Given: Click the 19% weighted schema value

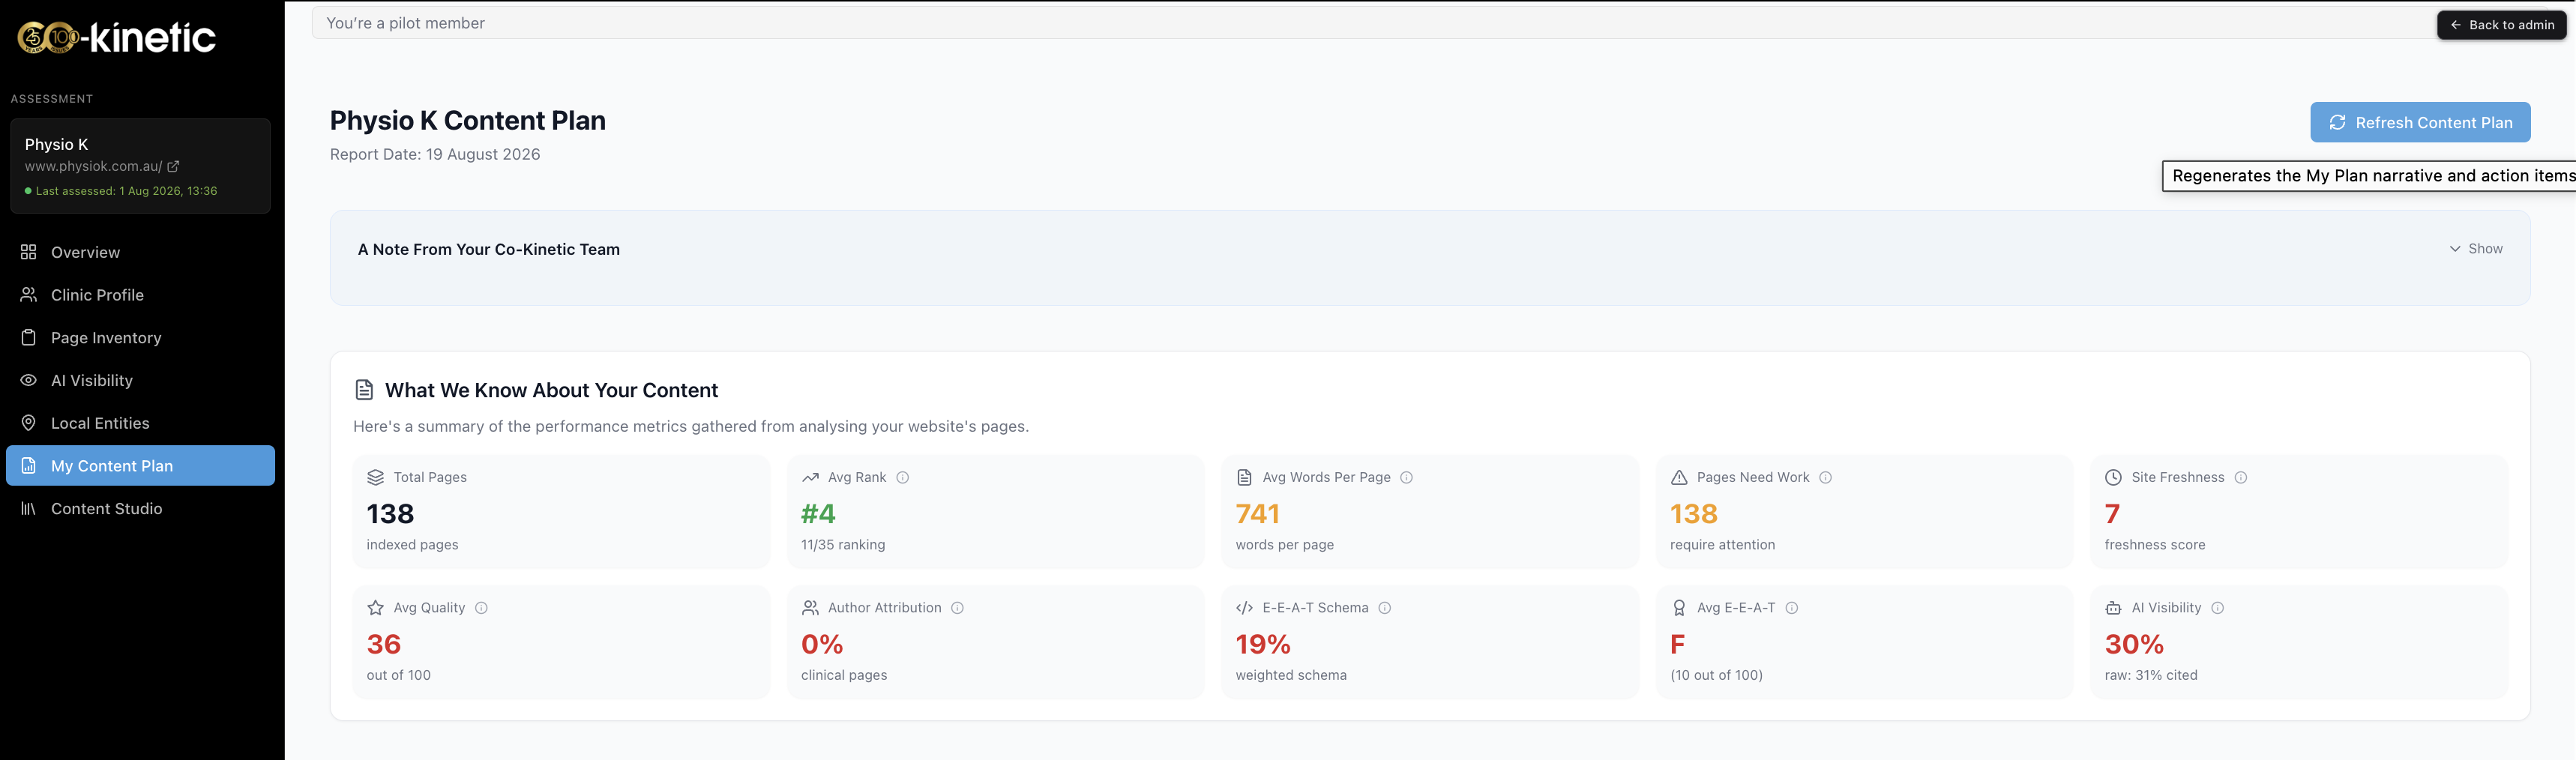Looking at the screenshot, I should 1263,644.
